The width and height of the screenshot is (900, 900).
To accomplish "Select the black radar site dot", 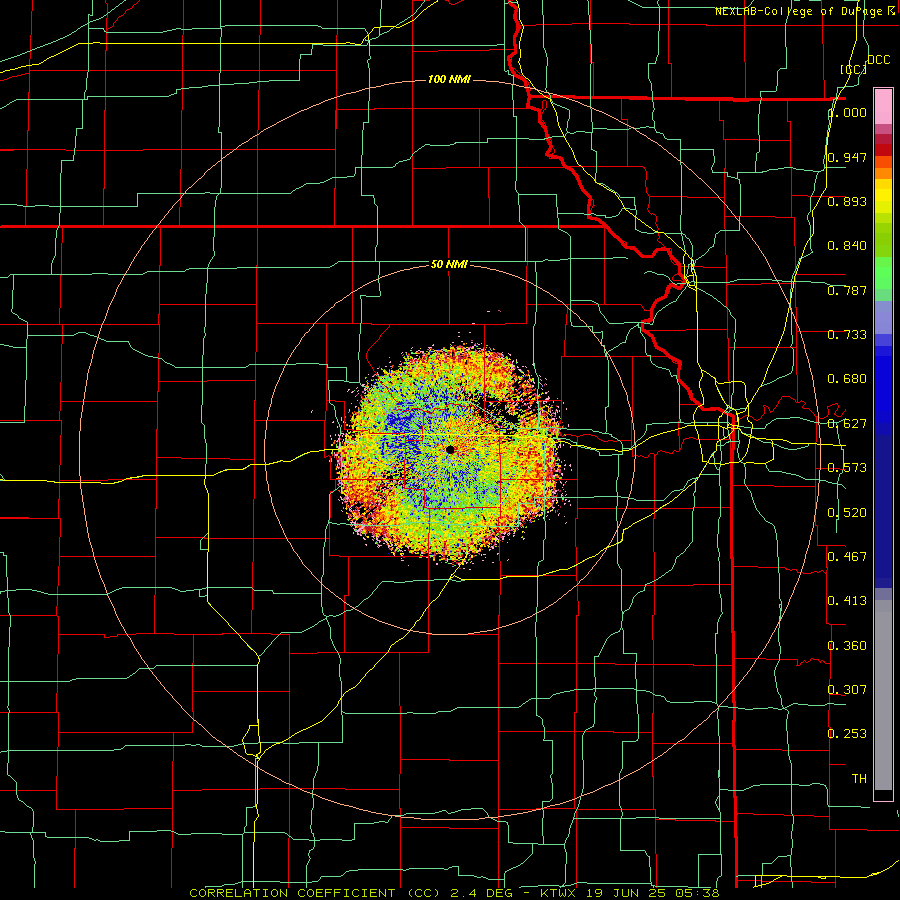I will click(x=450, y=449).
